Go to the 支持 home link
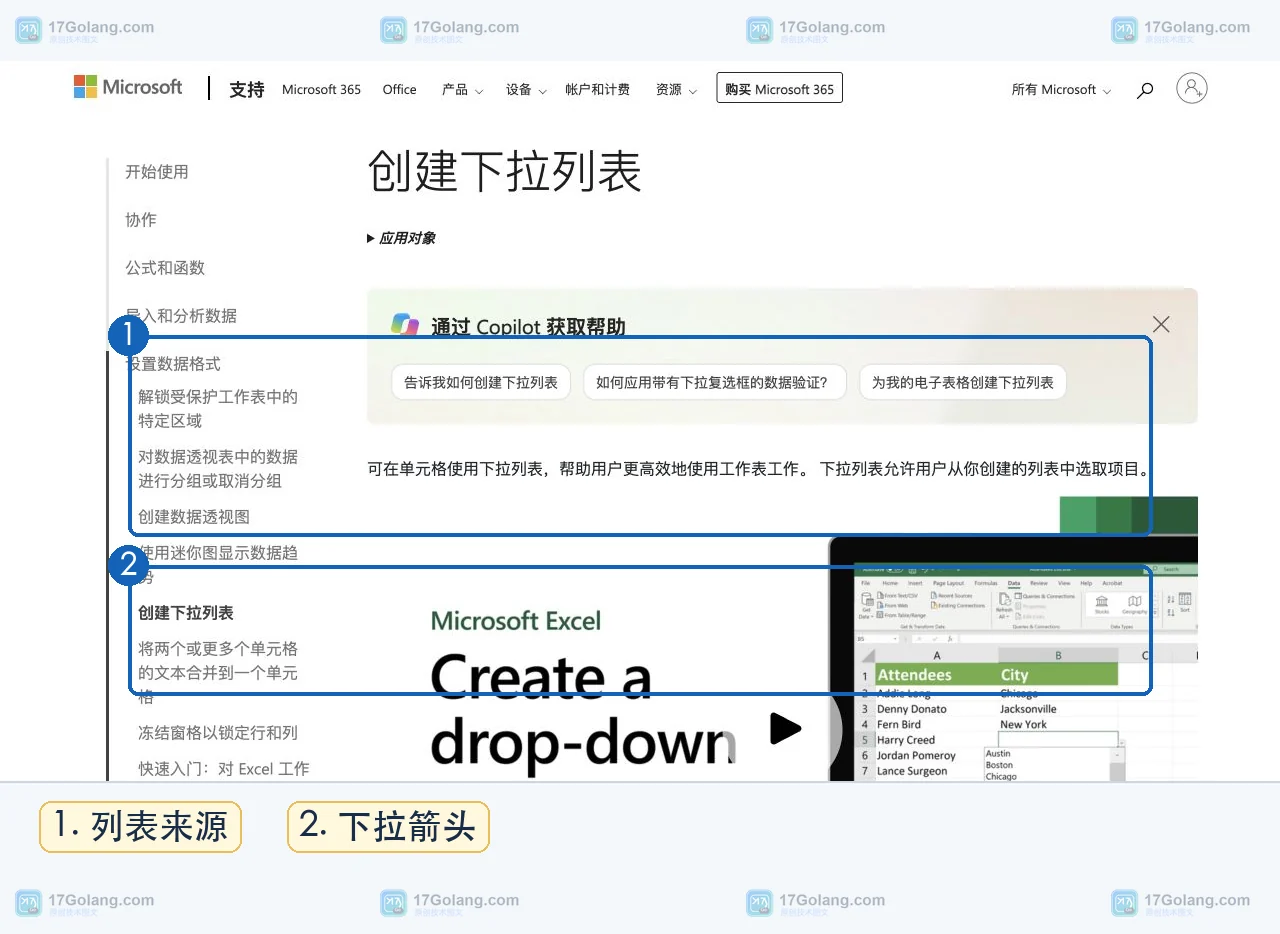The image size is (1280, 934). point(247,89)
